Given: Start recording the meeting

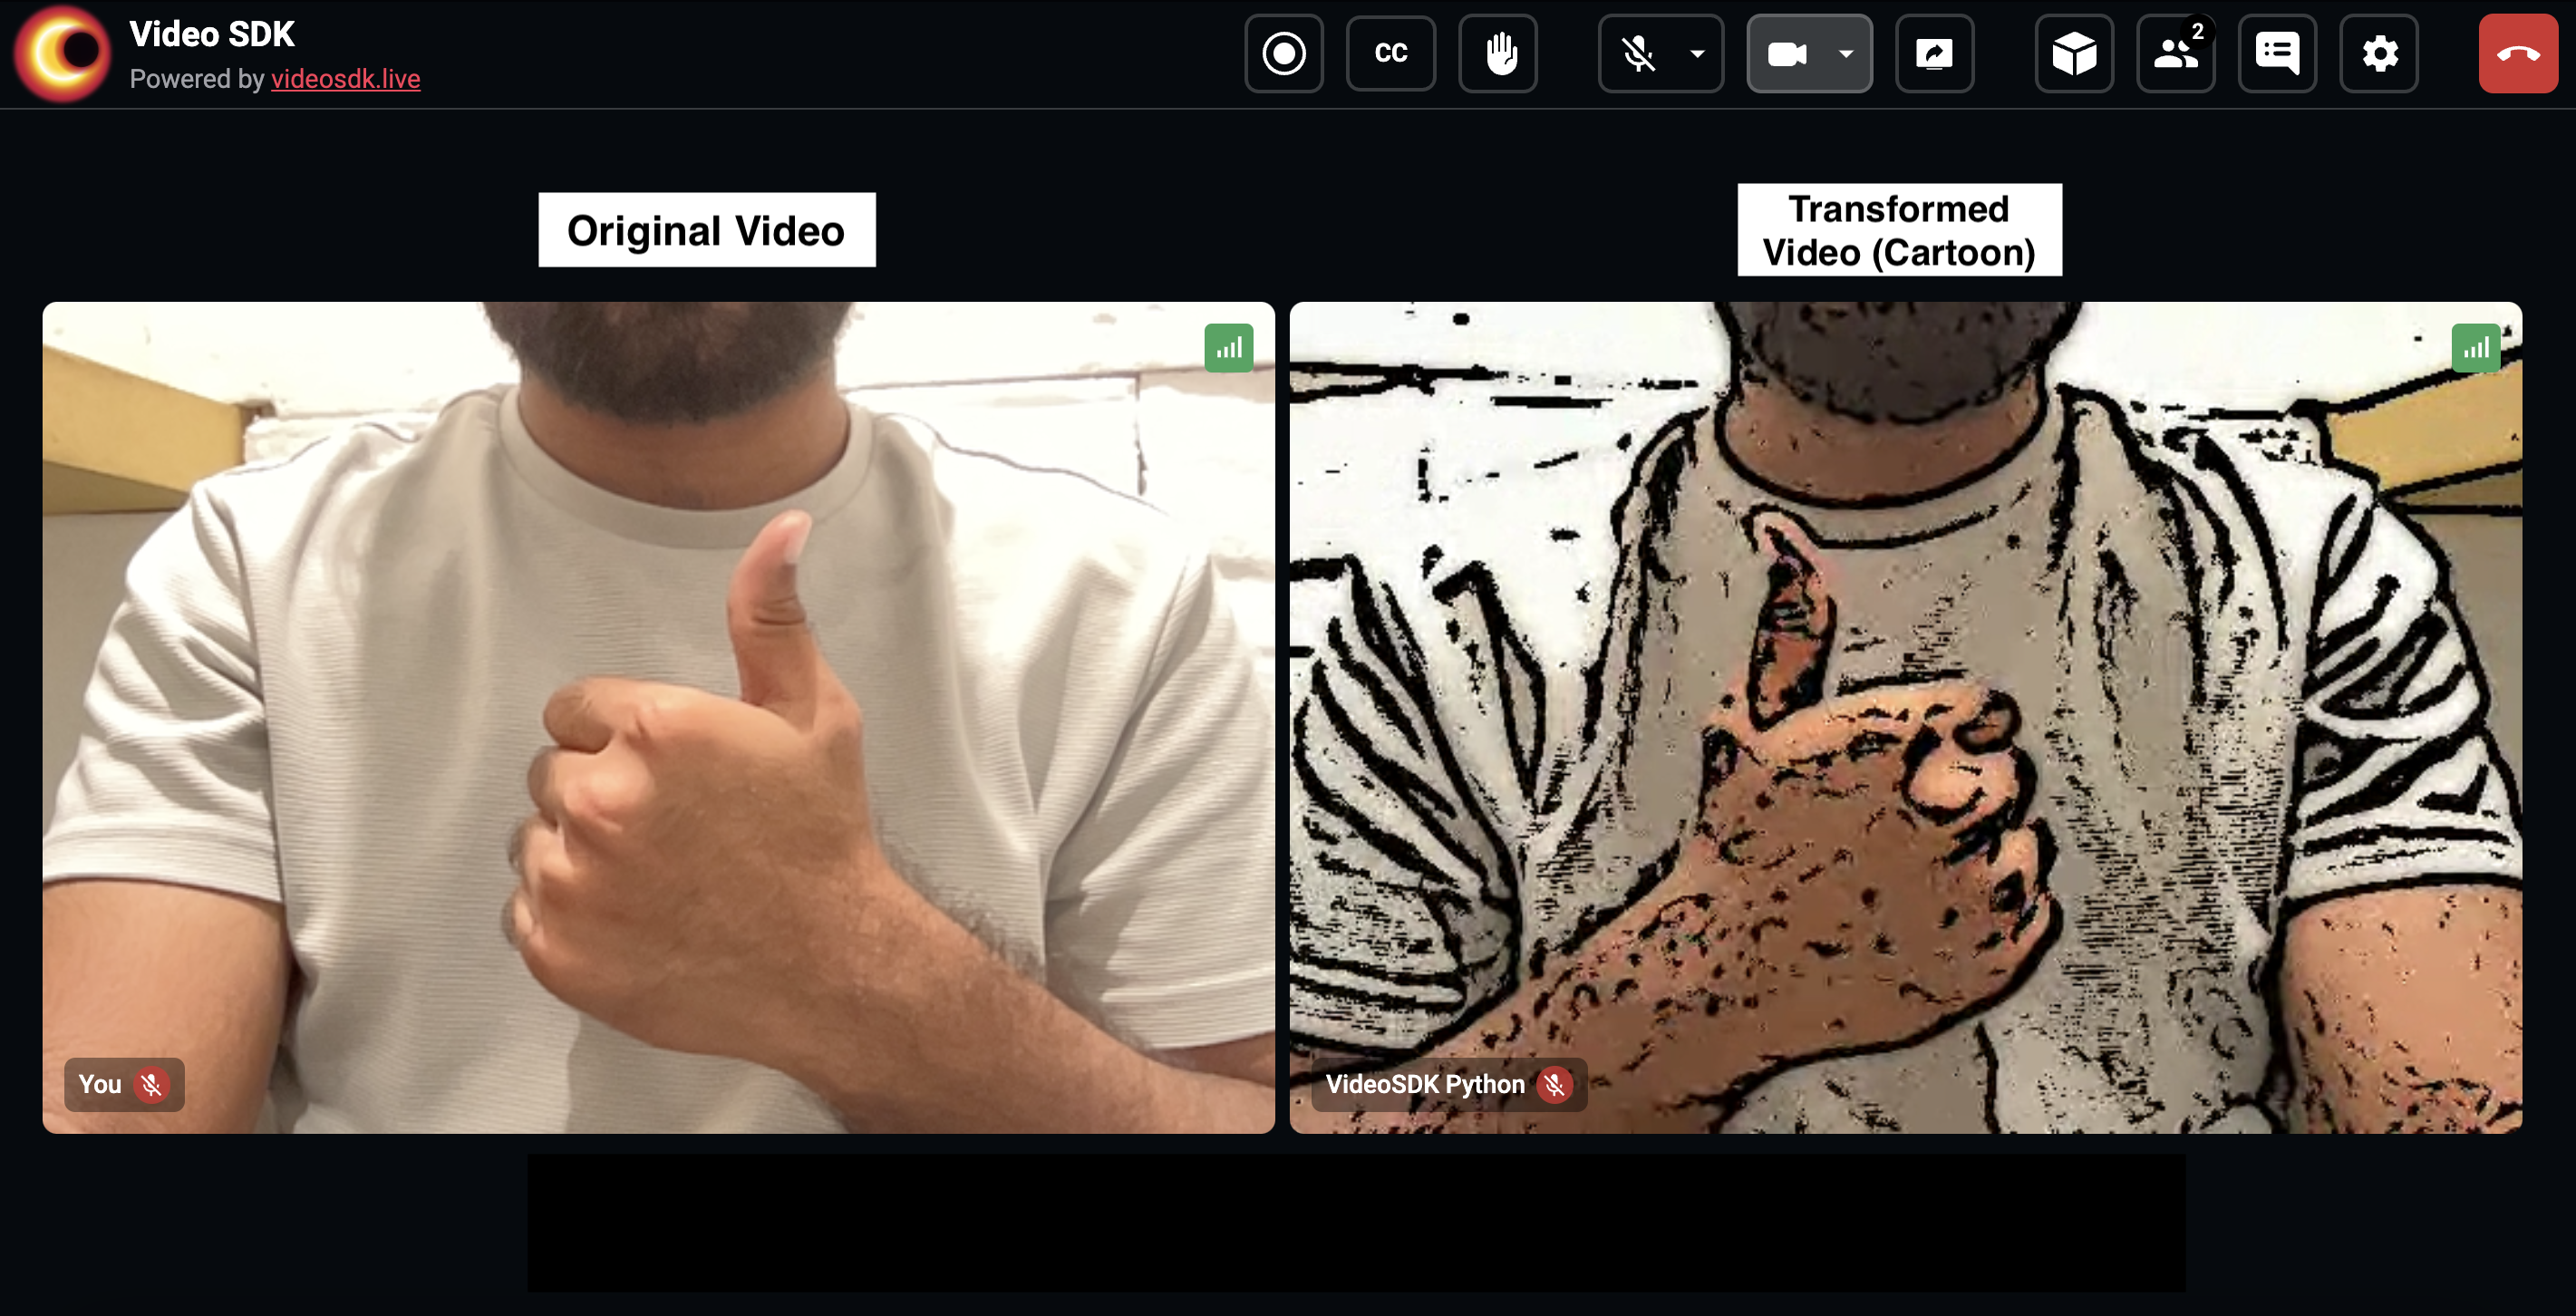Looking at the screenshot, I should pyautogui.click(x=1284, y=53).
